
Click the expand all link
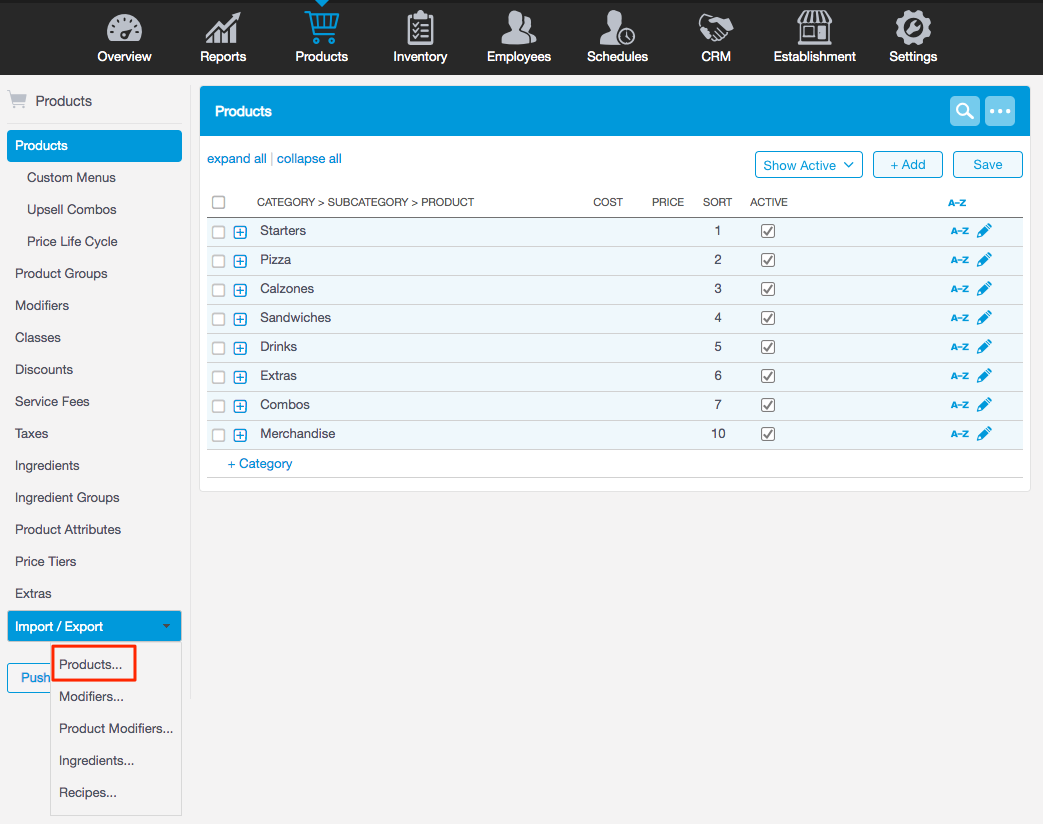pos(236,159)
